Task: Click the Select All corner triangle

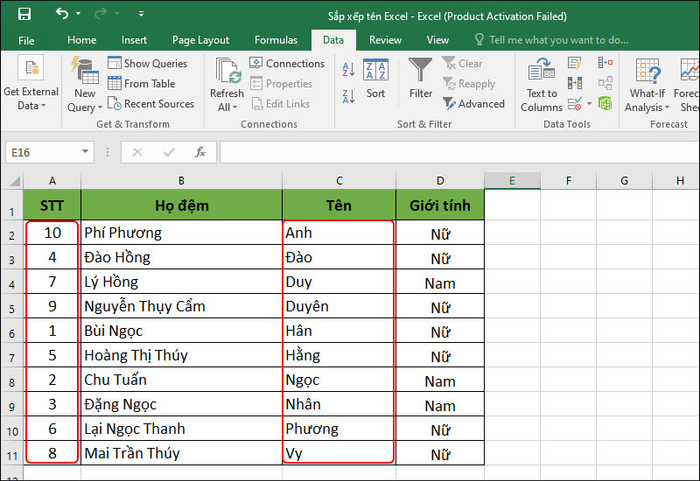Action: (13, 181)
